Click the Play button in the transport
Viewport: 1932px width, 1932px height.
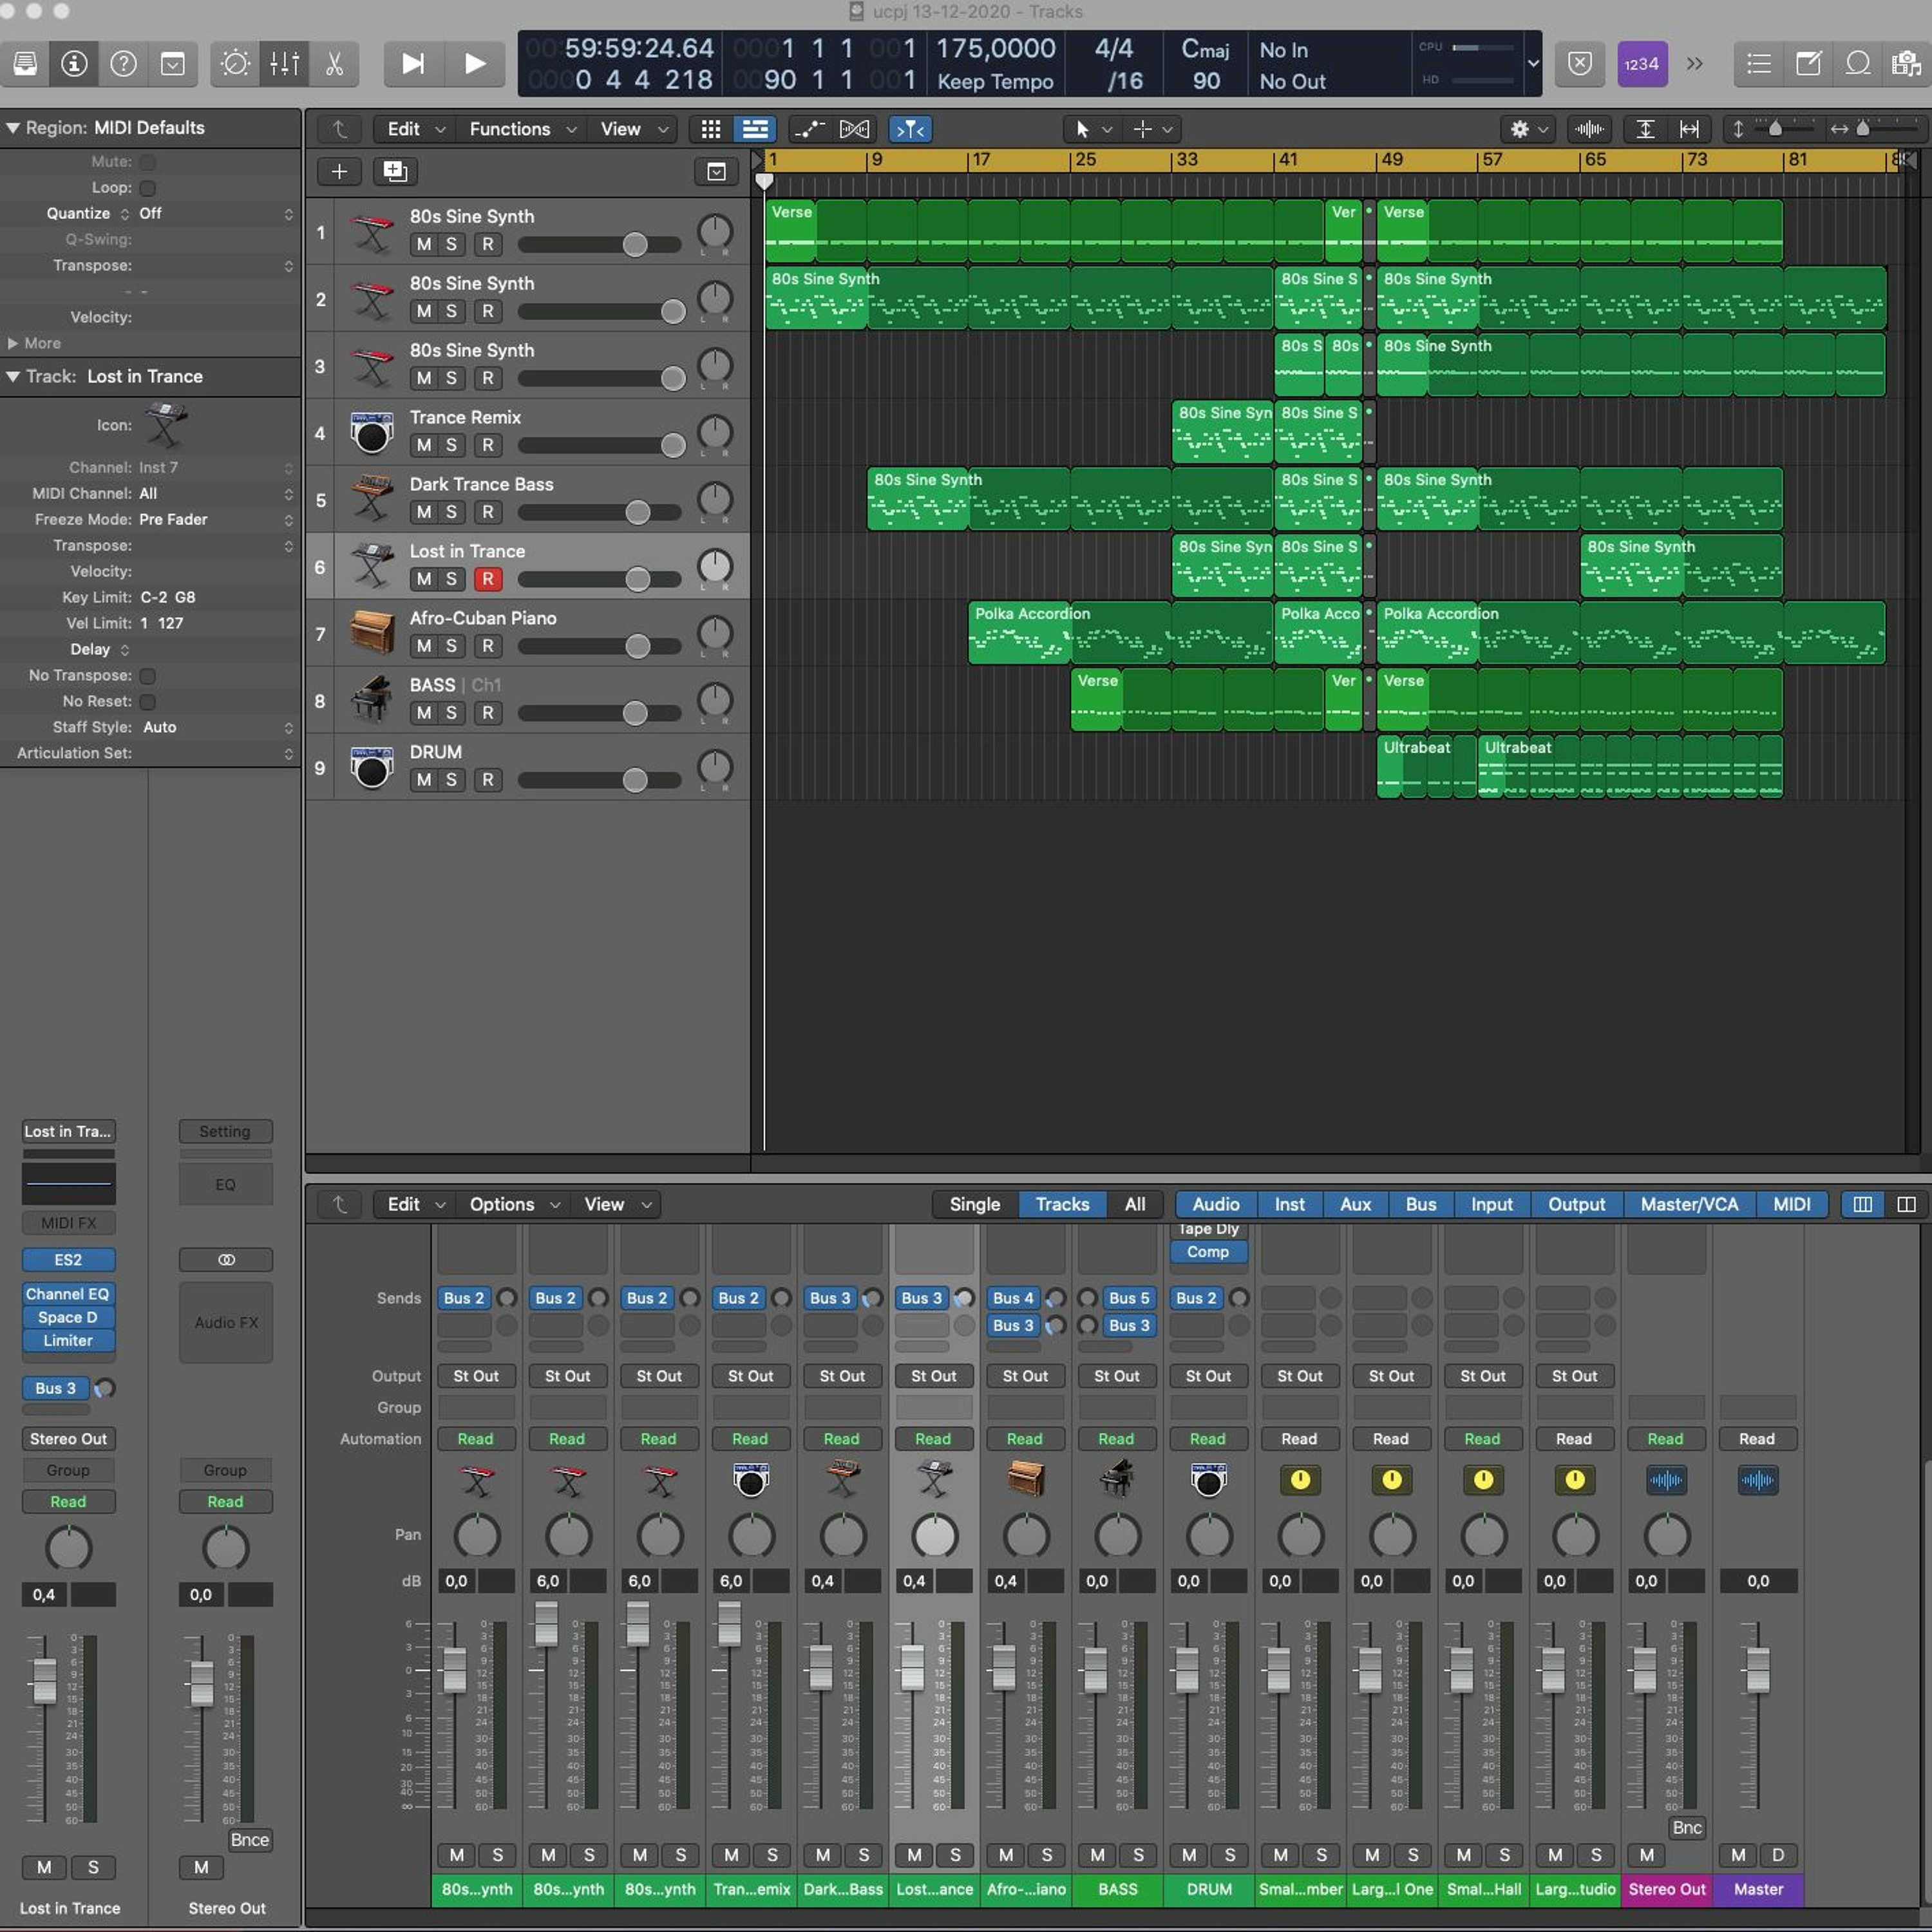474,64
